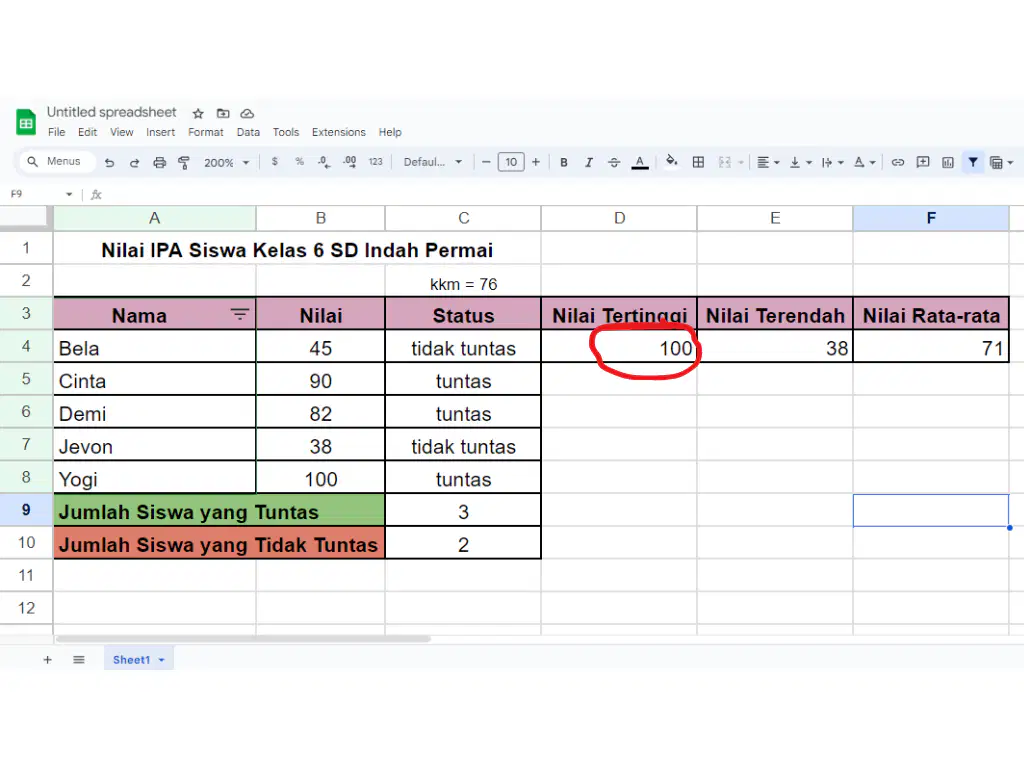The width and height of the screenshot is (1024, 768).
Task: Open the Tools menu
Action: [x=286, y=132]
